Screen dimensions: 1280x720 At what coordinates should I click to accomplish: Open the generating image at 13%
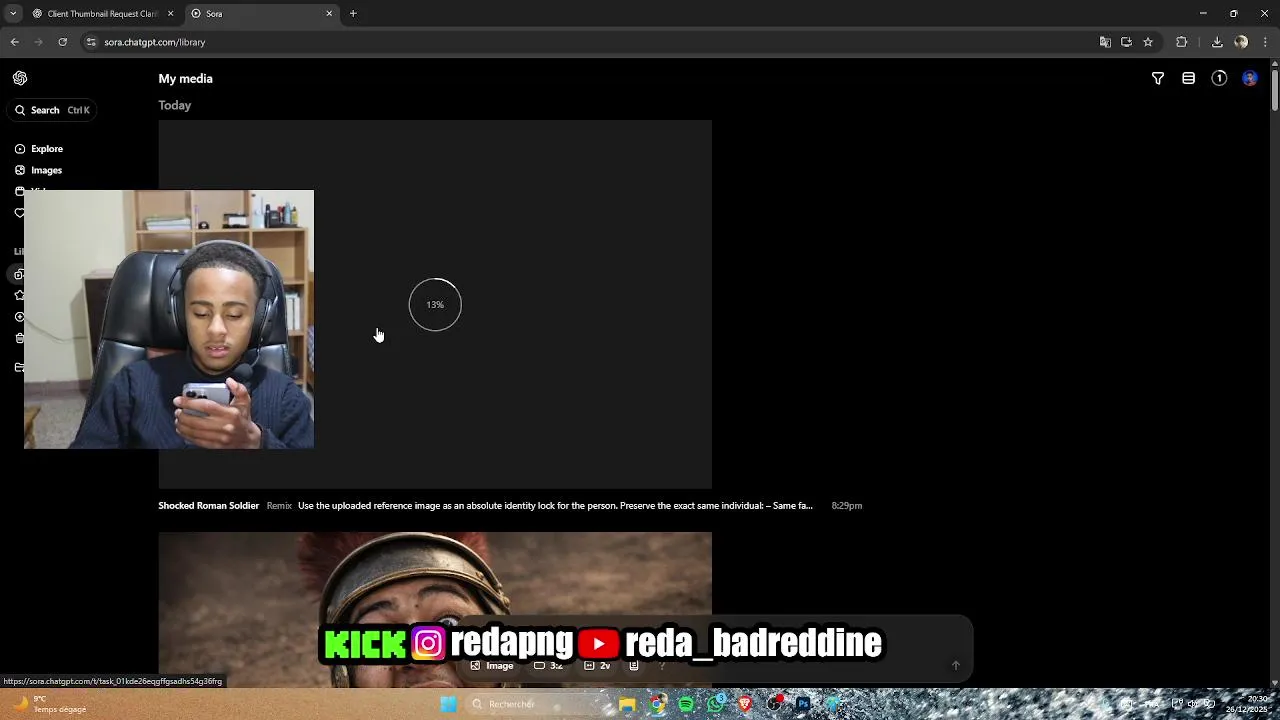pyautogui.click(x=435, y=304)
